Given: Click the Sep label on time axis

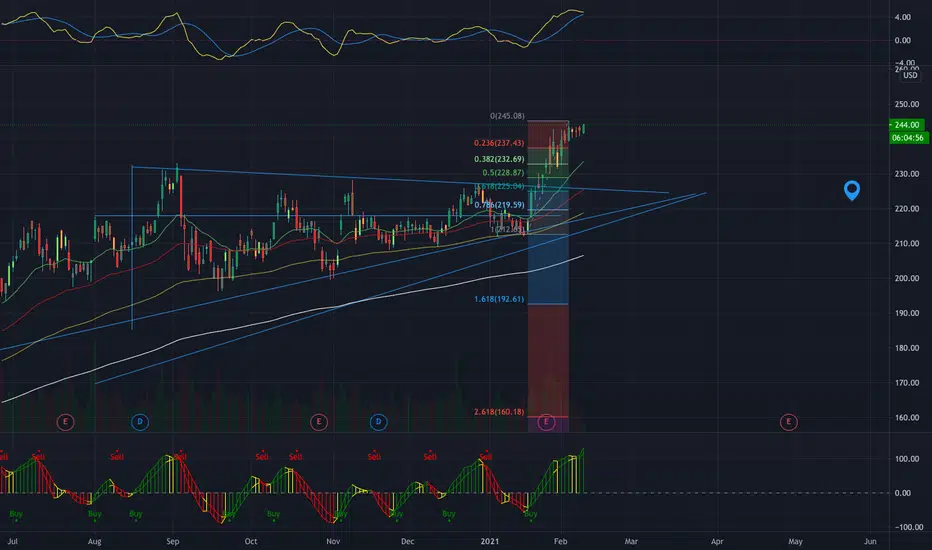Looking at the screenshot, I should click(172, 542).
